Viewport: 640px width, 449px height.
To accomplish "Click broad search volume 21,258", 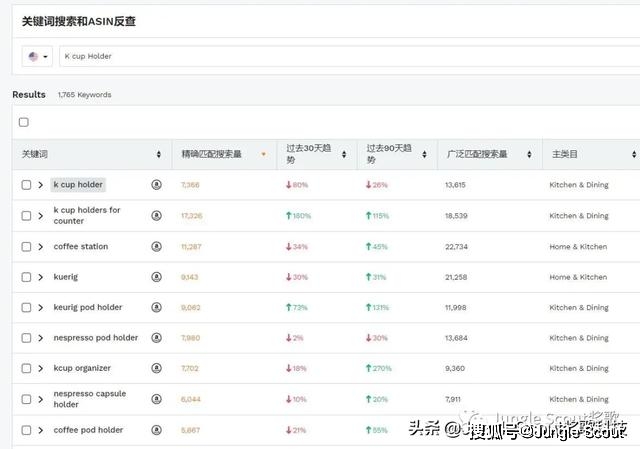I will (x=456, y=277).
